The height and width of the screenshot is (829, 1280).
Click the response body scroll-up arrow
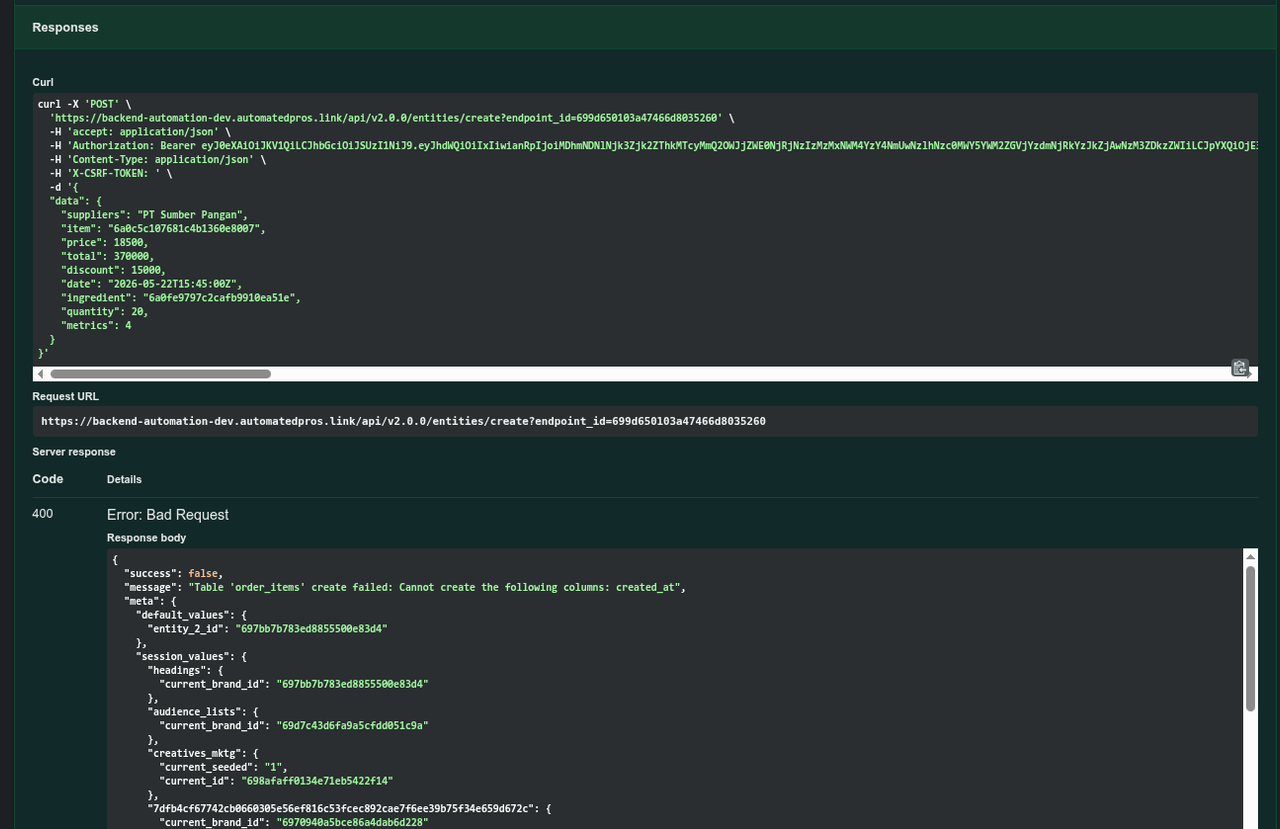1250,556
